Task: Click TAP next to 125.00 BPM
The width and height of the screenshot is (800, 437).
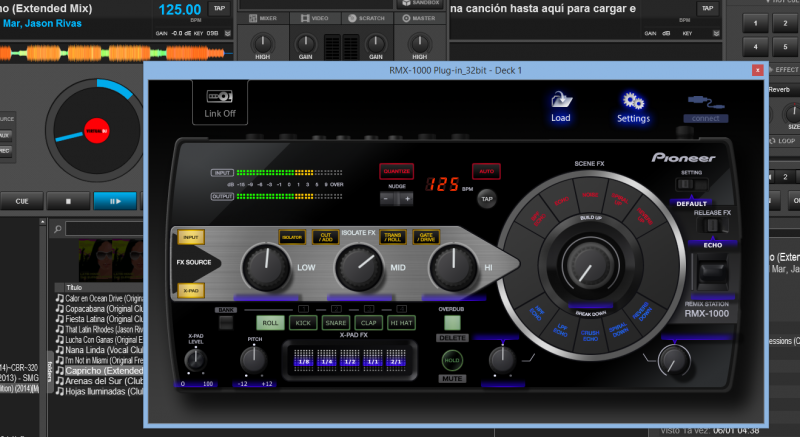Action: (219, 8)
